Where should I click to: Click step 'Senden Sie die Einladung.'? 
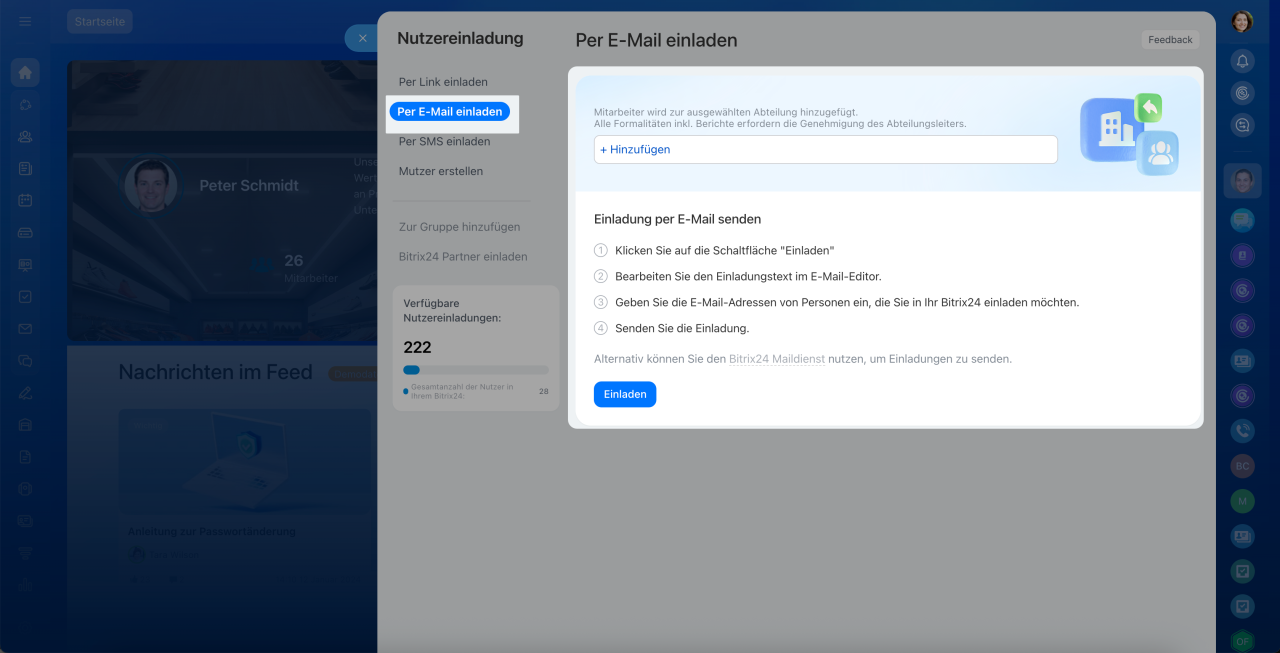click(682, 328)
